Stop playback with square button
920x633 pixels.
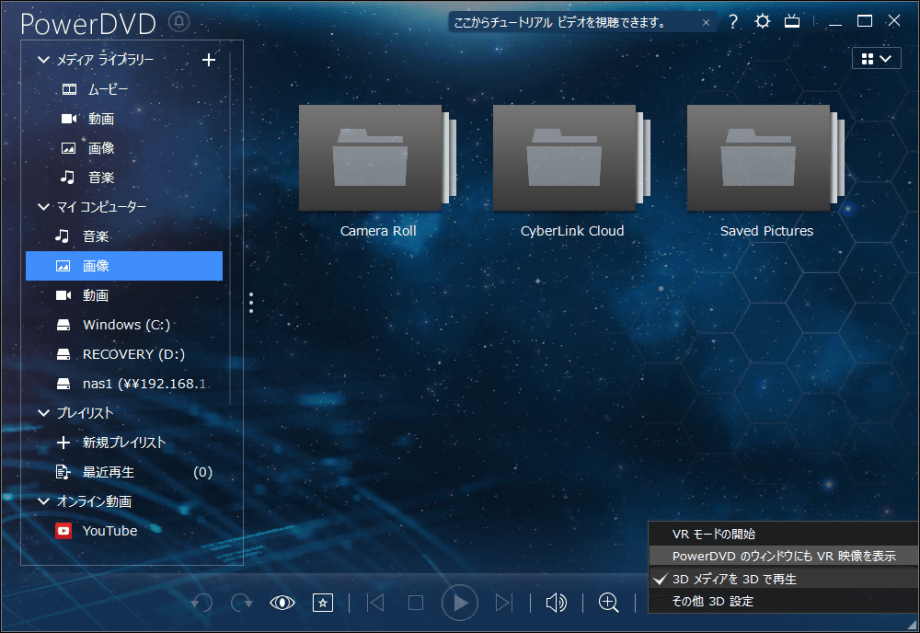(415, 602)
